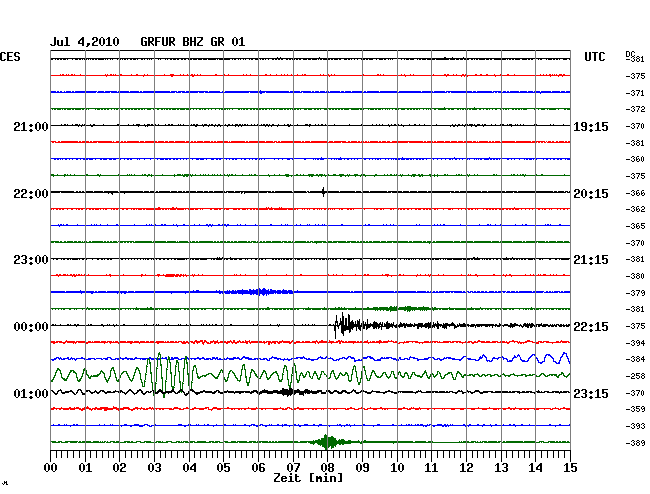Click the x-axis minute label "10"
Viewport: 650px width, 494px height.
pyautogui.click(x=397, y=468)
